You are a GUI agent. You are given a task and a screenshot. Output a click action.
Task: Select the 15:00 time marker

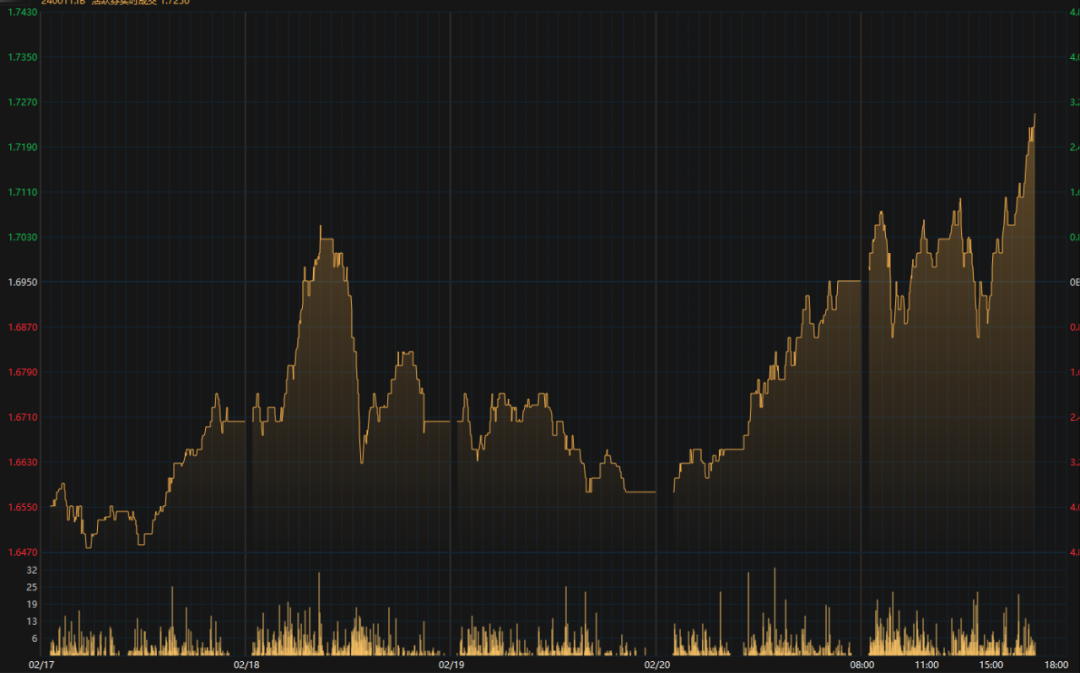(x=991, y=665)
